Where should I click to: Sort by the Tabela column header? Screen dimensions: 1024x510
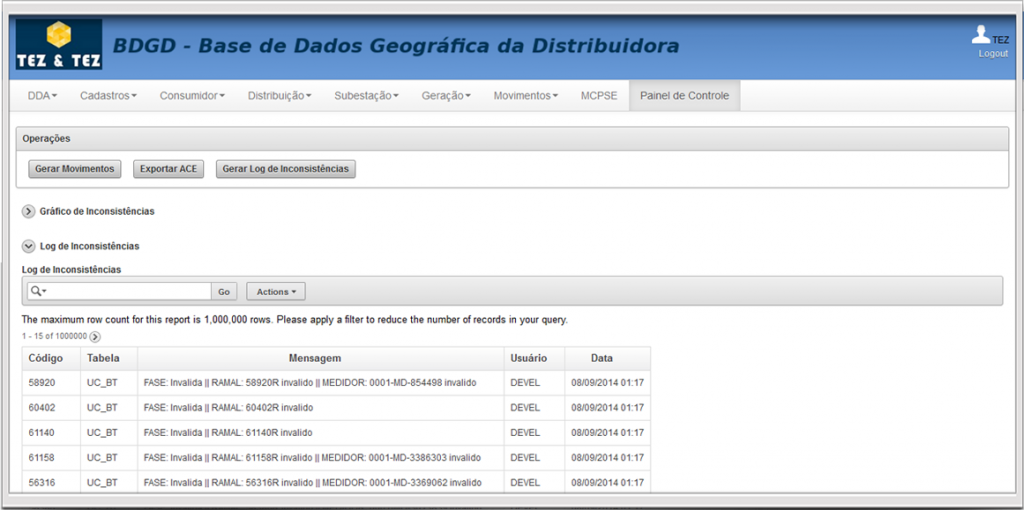103,359
